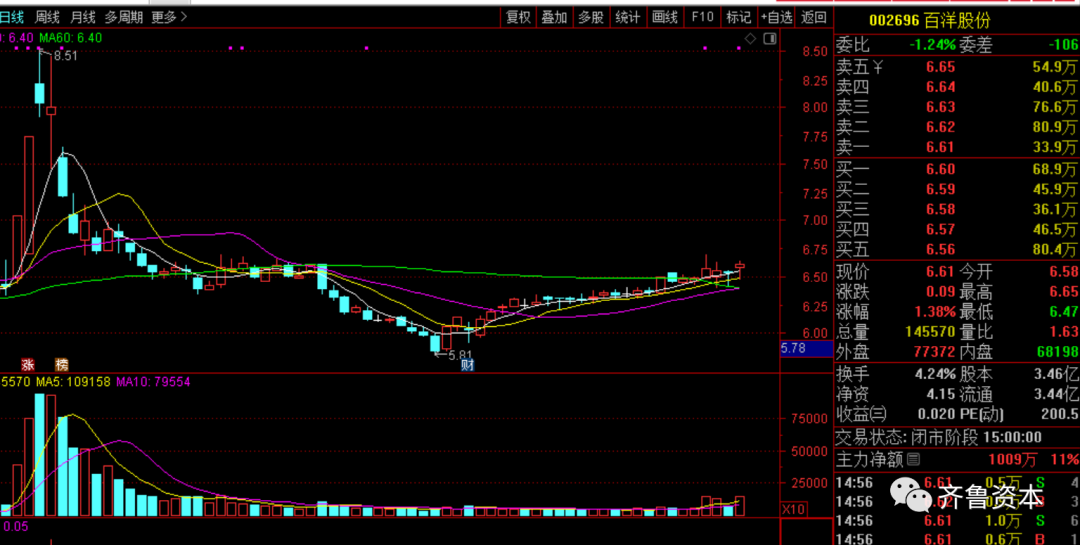Click the diamond marker icon above the chart
The image size is (1080, 545).
coord(751,39)
